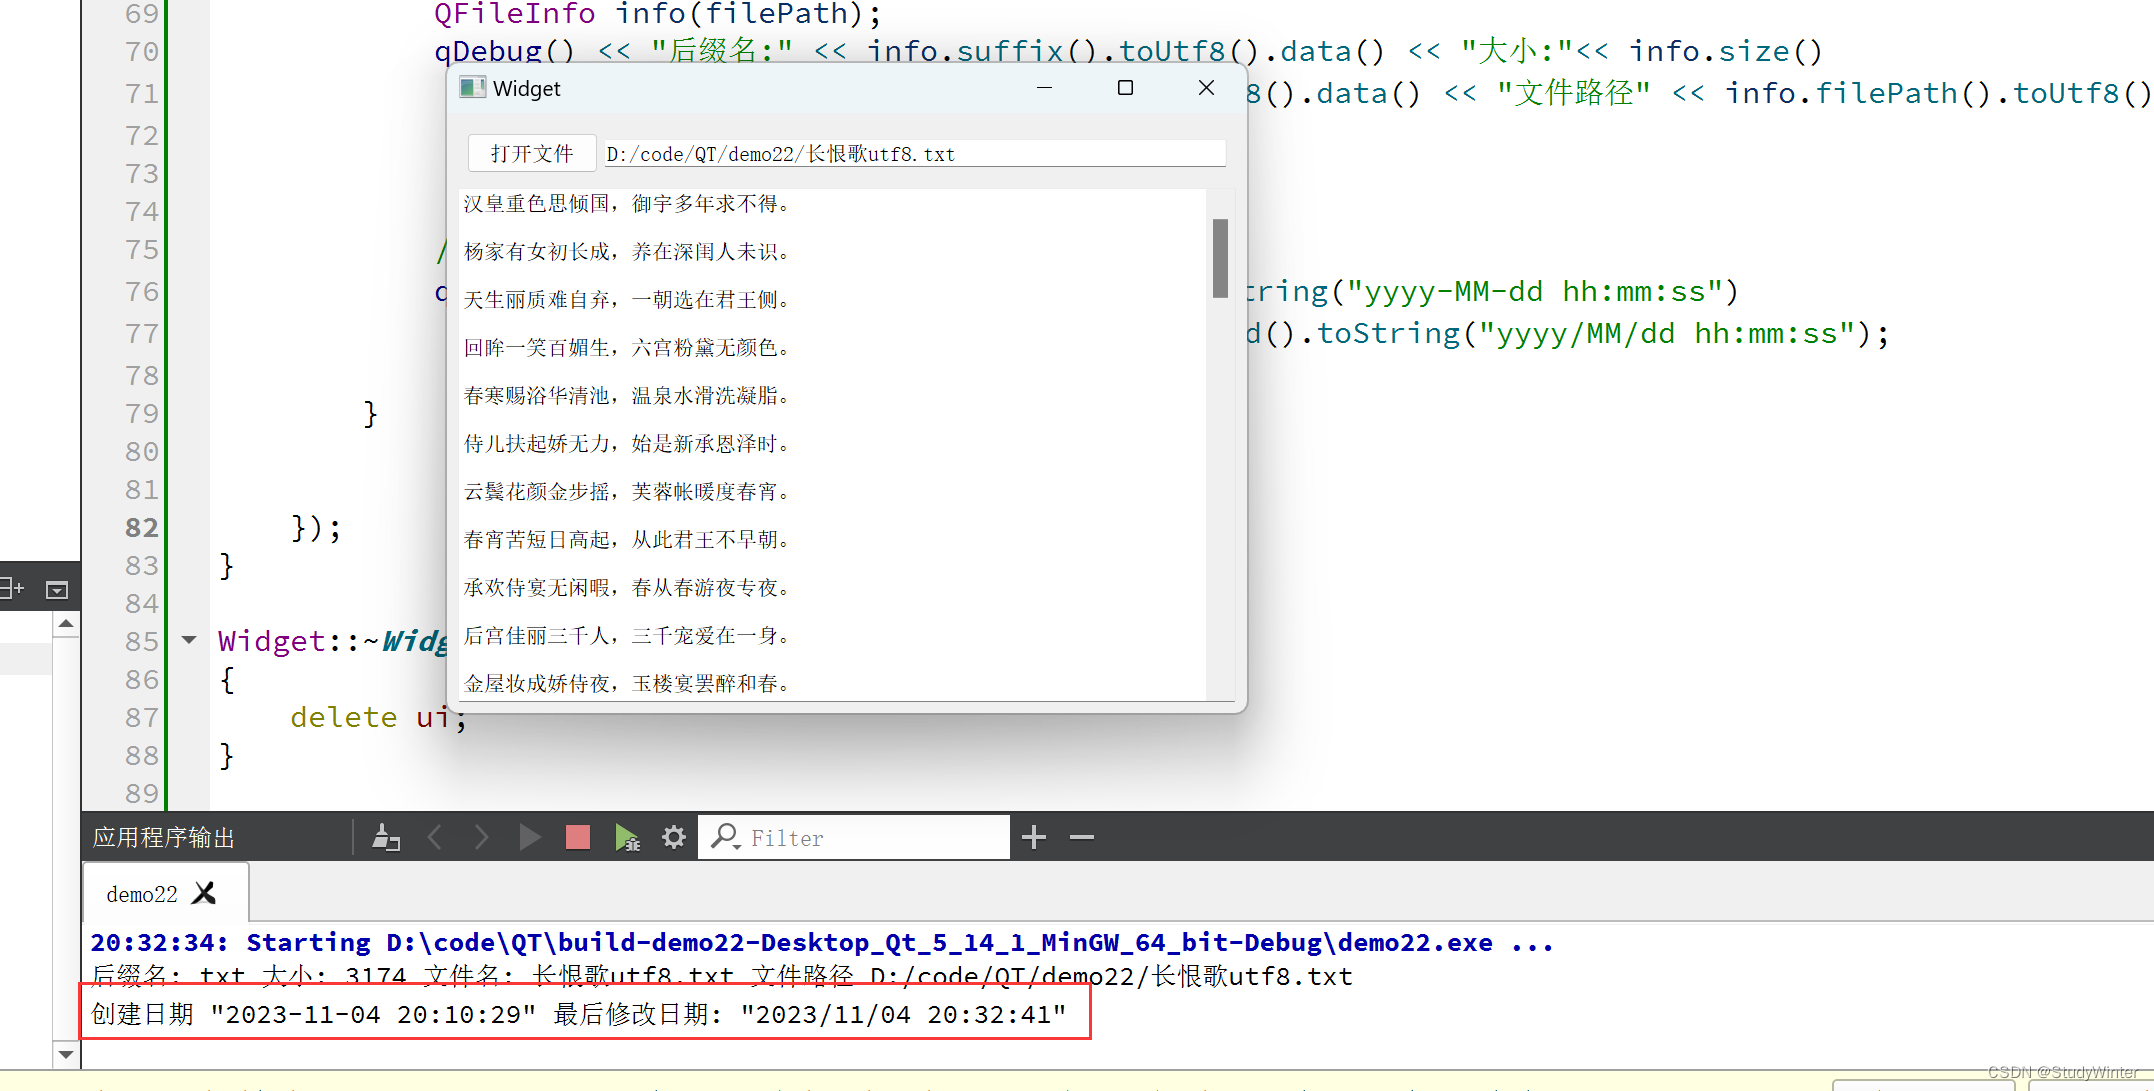This screenshot has height=1091, width=2154.
Task: Go to previous item with the left chevron
Action: coord(434,837)
